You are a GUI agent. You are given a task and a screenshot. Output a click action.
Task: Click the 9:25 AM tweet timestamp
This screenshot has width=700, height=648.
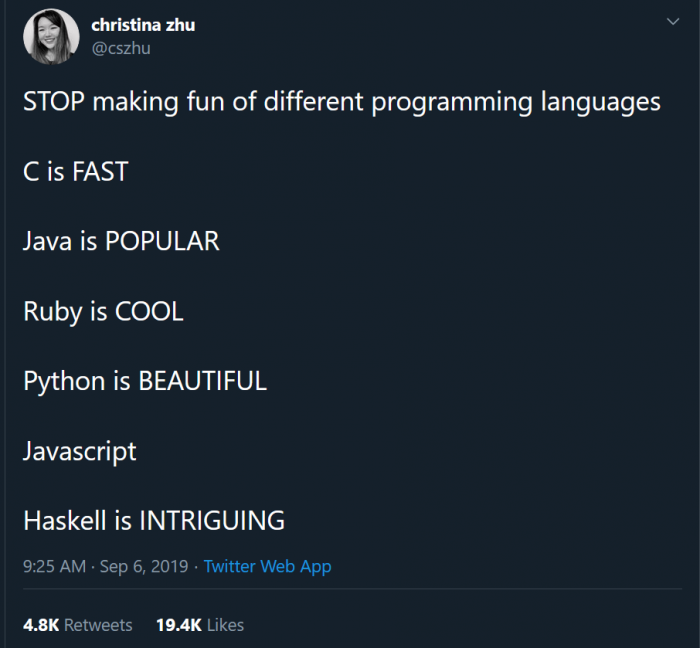54,566
